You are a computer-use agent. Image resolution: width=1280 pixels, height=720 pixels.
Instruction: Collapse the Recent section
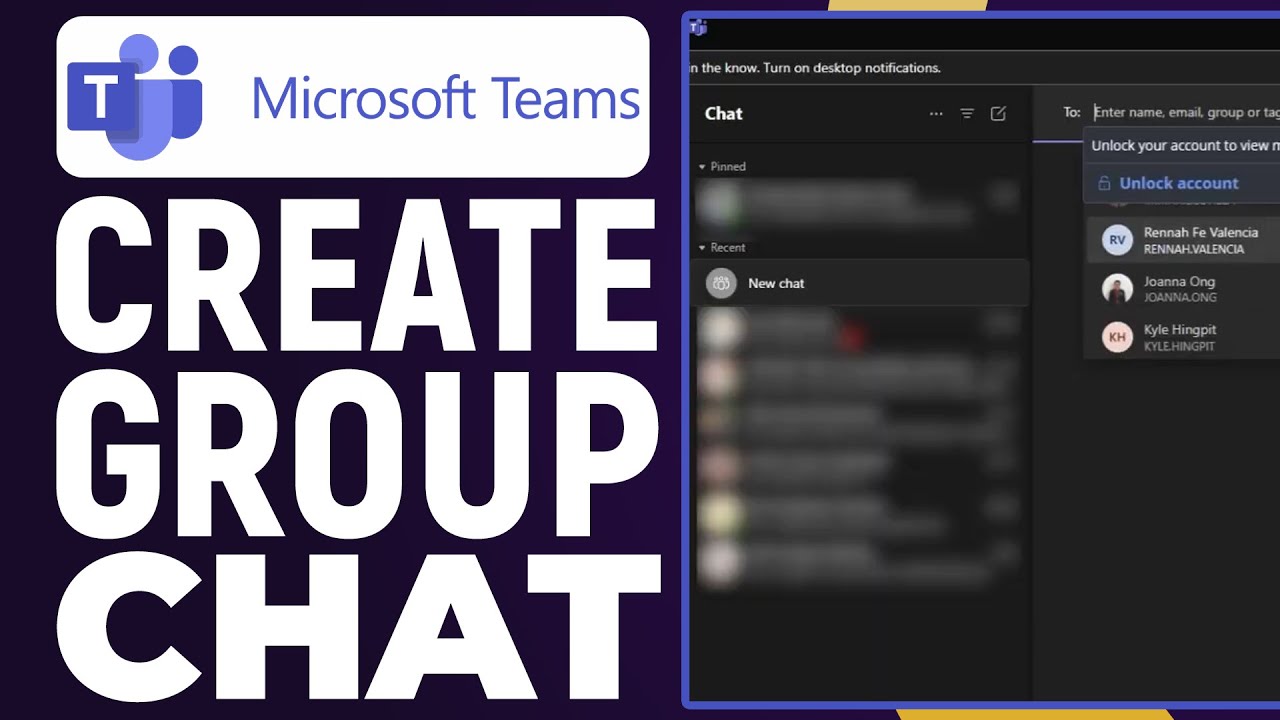coord(722,248)
